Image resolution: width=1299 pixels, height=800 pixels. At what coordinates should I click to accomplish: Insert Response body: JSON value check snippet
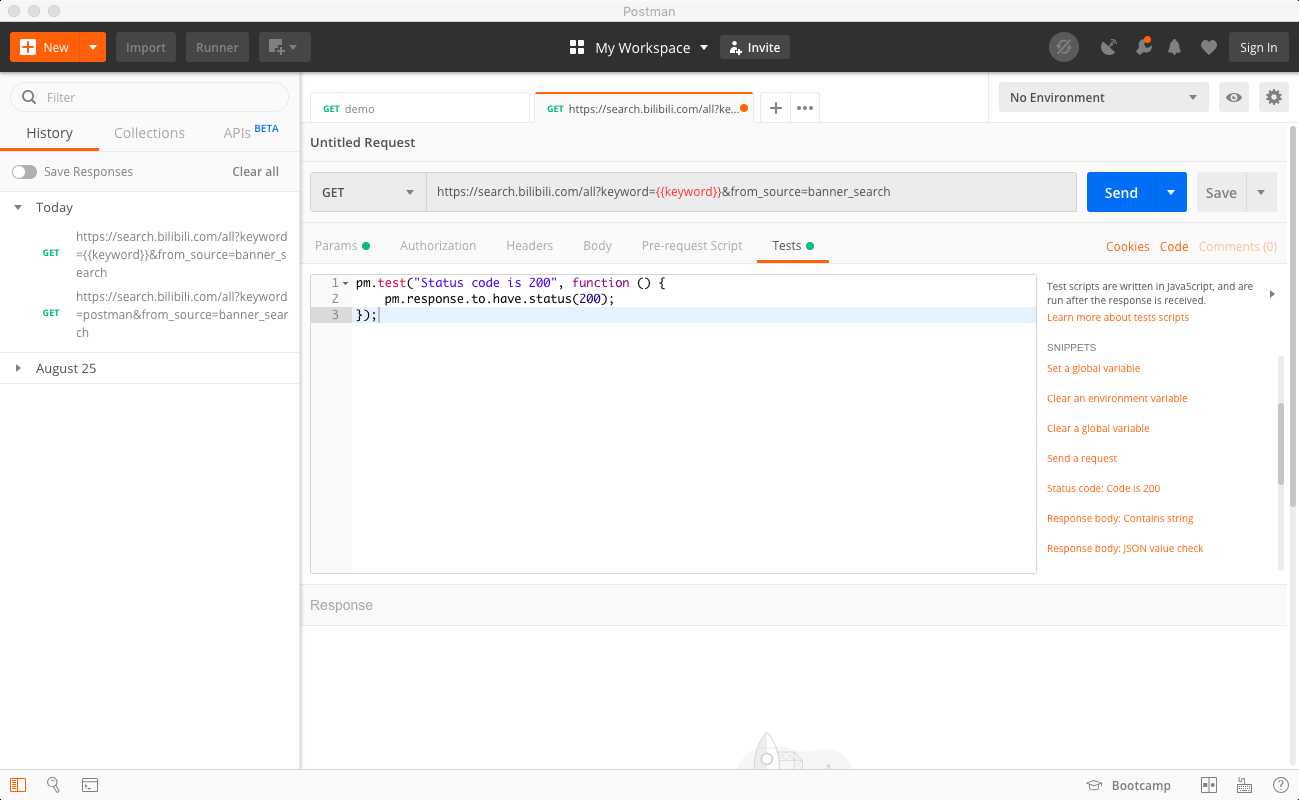coord(1125,548)
